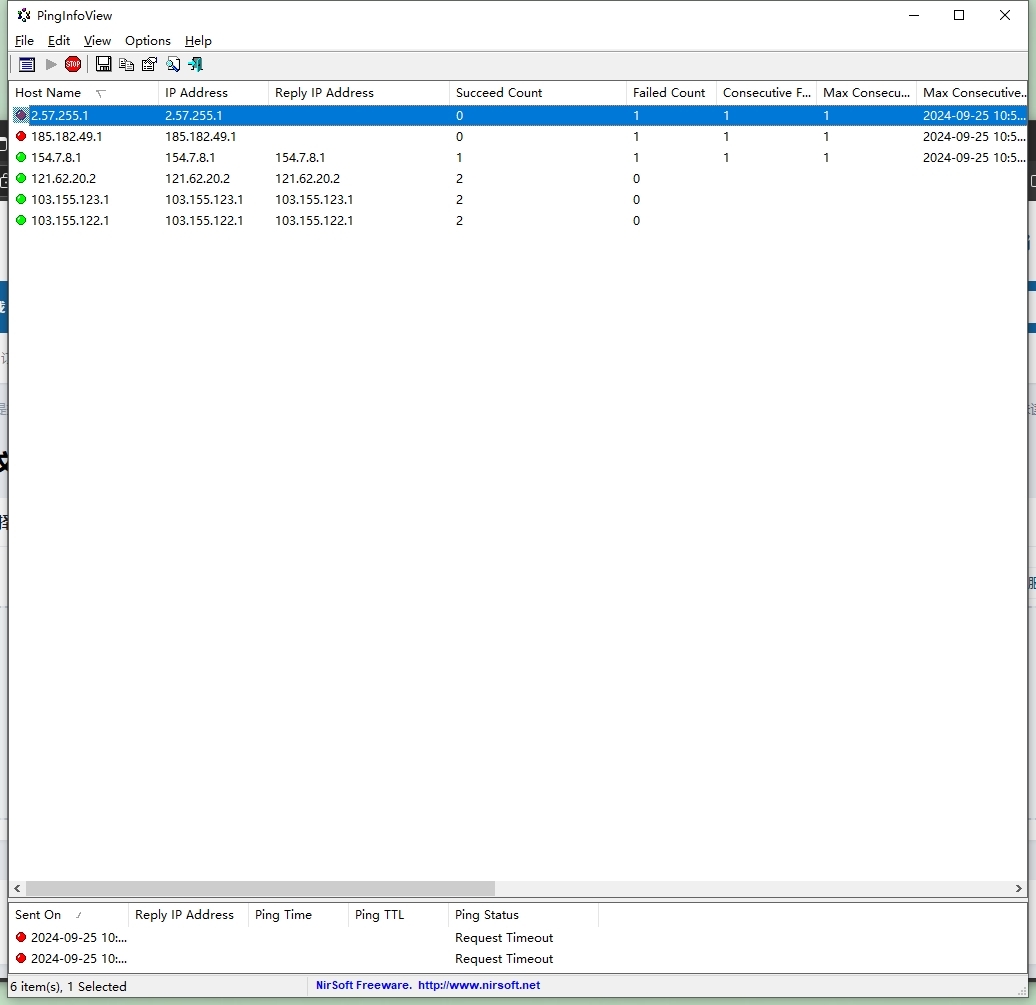Sort by the Sent On column header
The height and width of the screenshot is (1005, 1036).
coord(38,915)
